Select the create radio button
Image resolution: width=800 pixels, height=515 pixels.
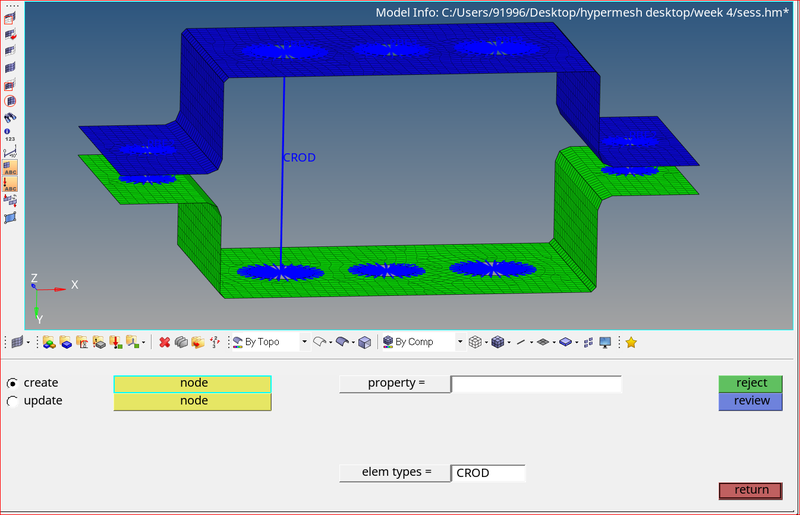(12, 383)
